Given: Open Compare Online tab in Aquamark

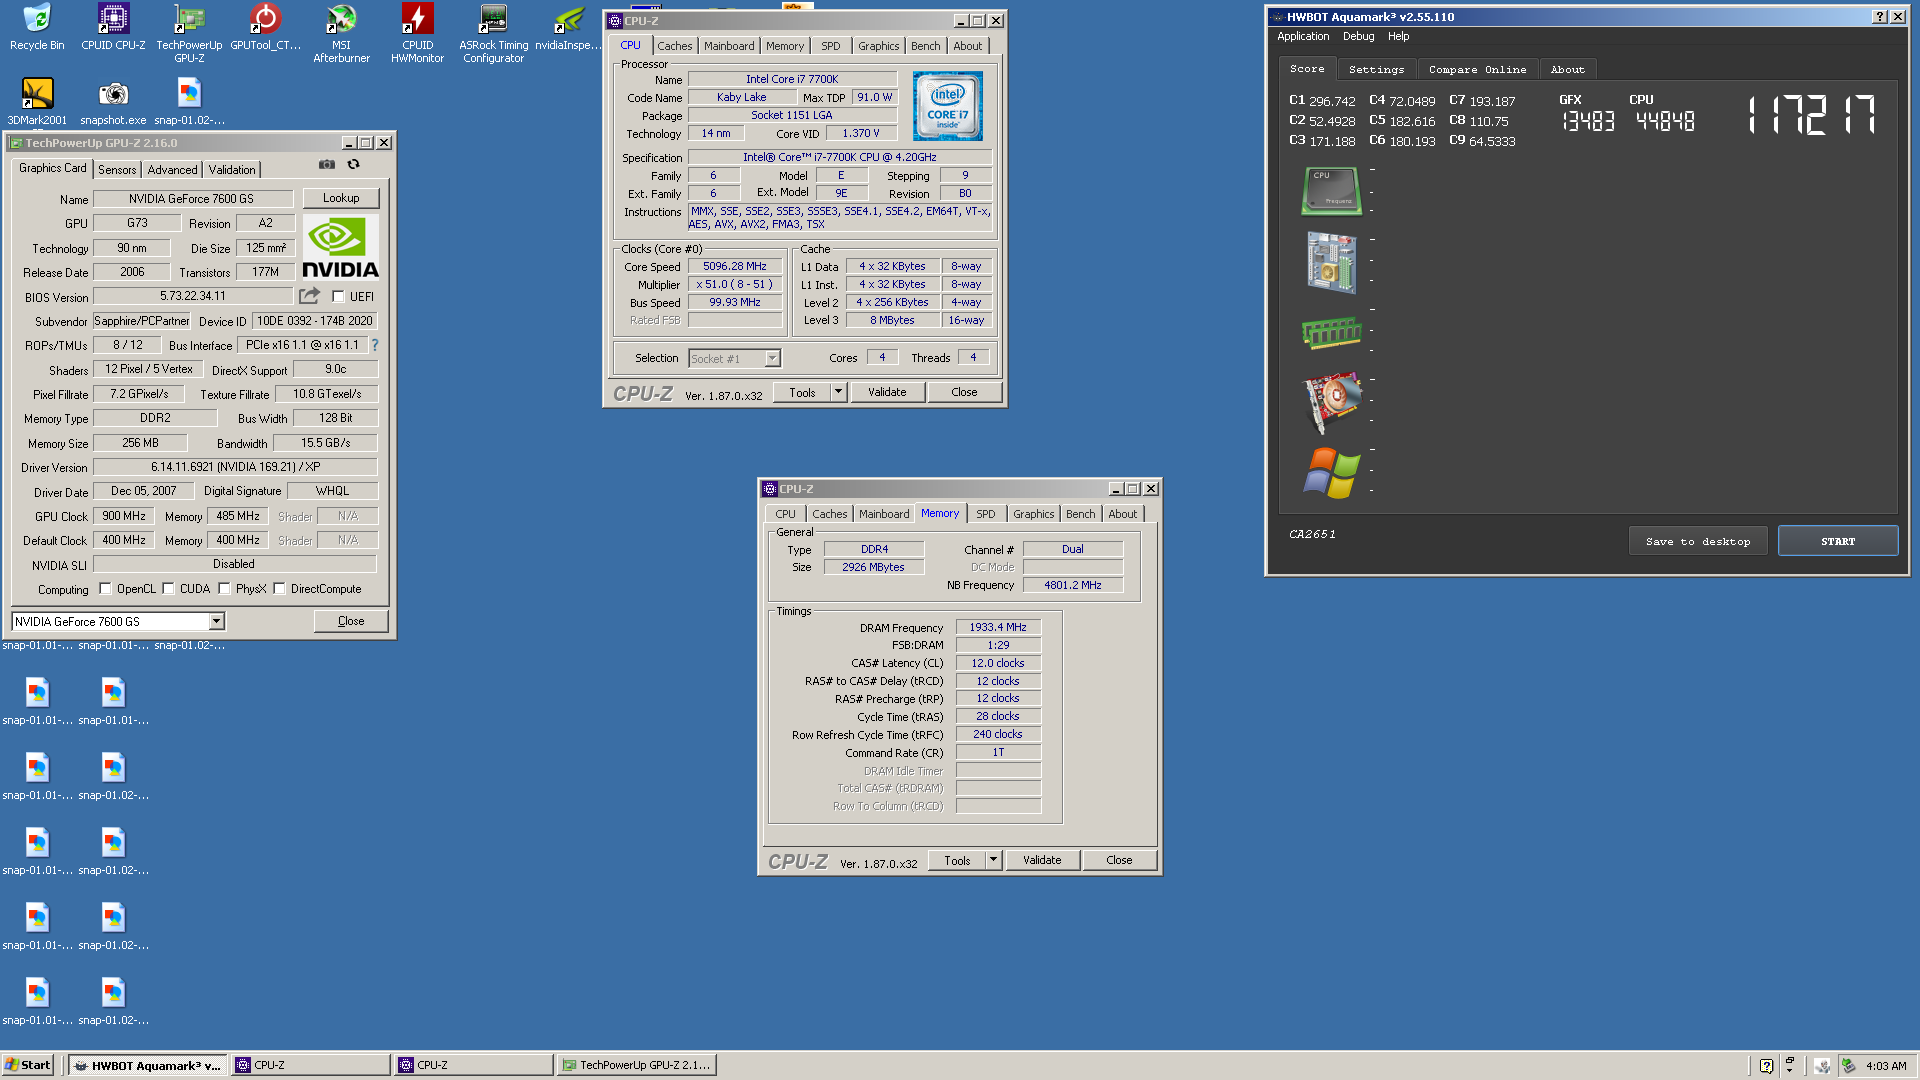Looking at the screenshot, I should coord(1477,69).
